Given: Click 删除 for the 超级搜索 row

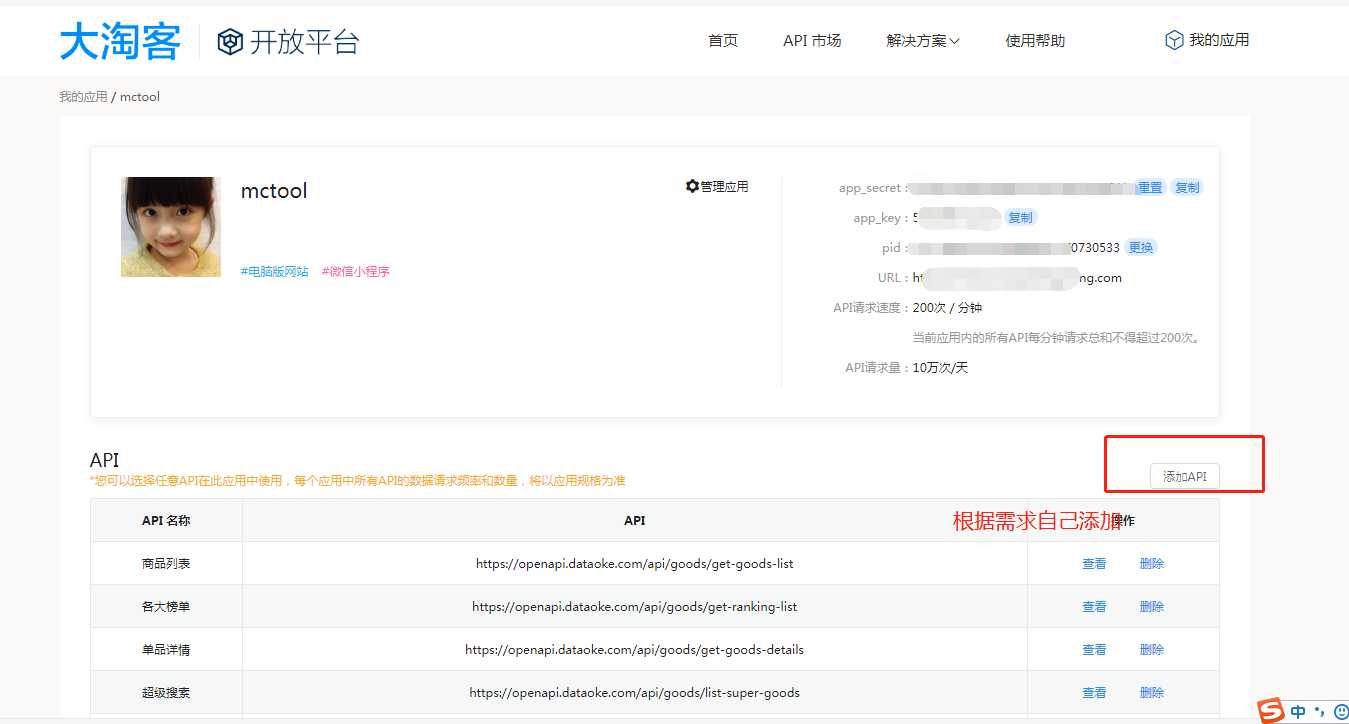Looking at the screenshot, I should 1152,693.
